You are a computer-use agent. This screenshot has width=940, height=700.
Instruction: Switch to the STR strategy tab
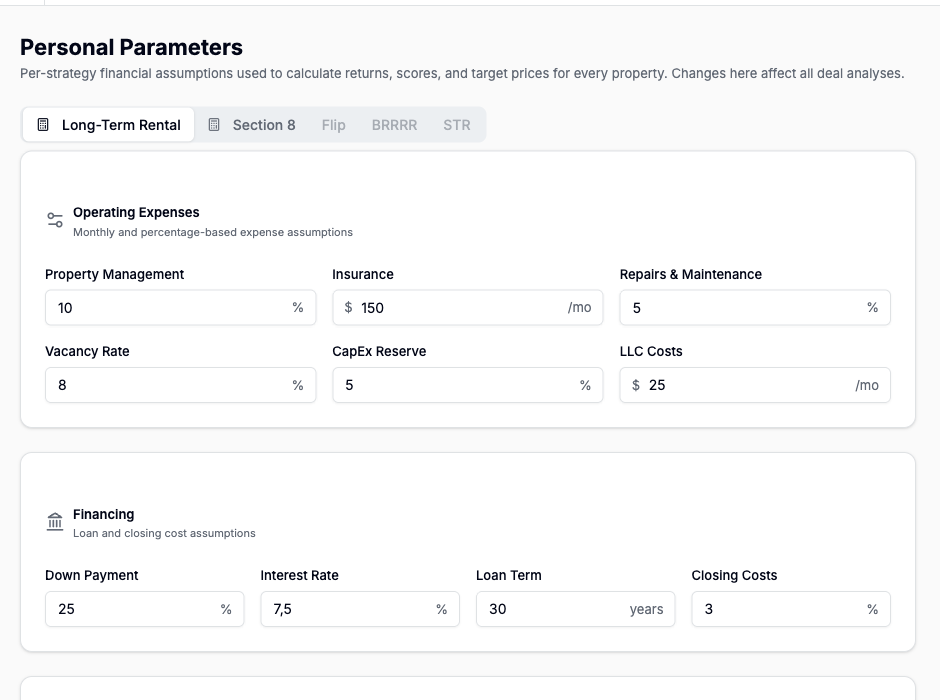pyautogui.click(x=457, y=124)
